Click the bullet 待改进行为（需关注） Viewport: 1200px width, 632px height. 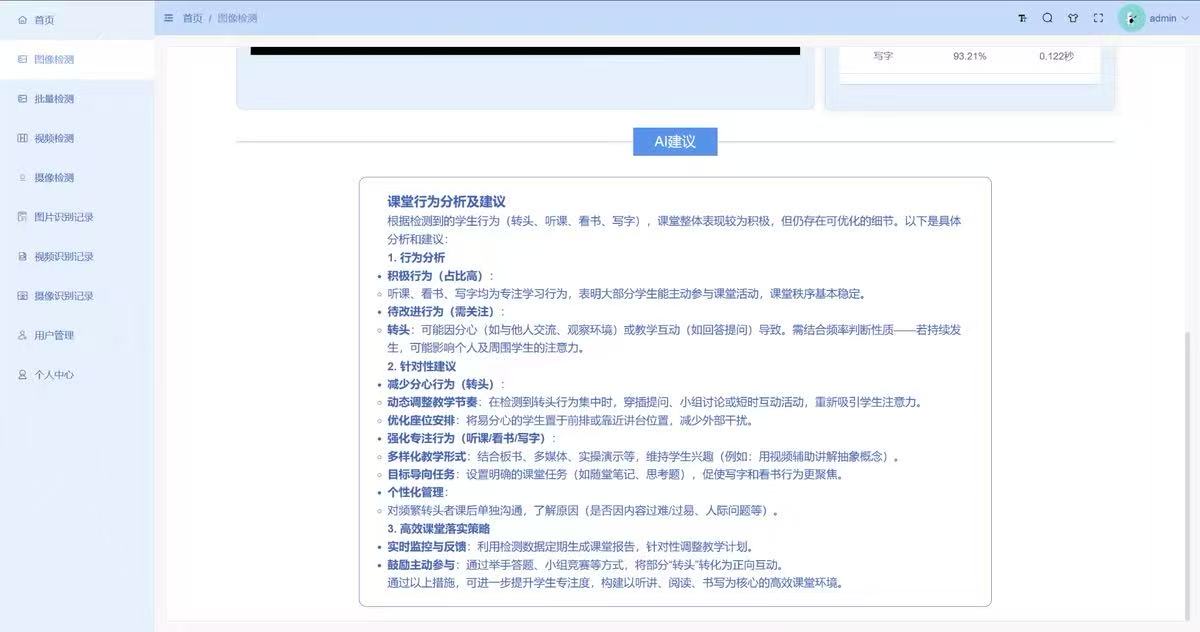446,311
